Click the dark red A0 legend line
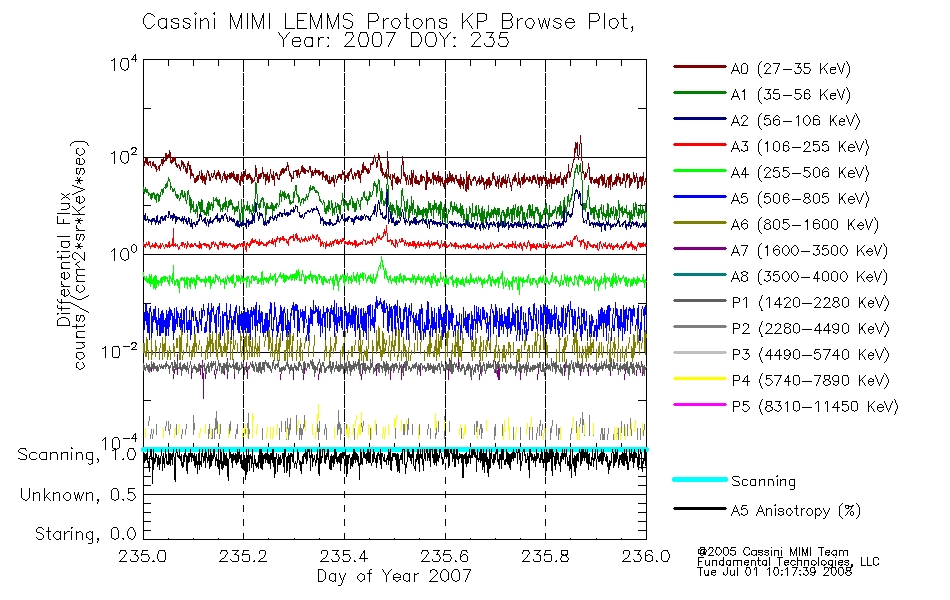 (700, 67)
